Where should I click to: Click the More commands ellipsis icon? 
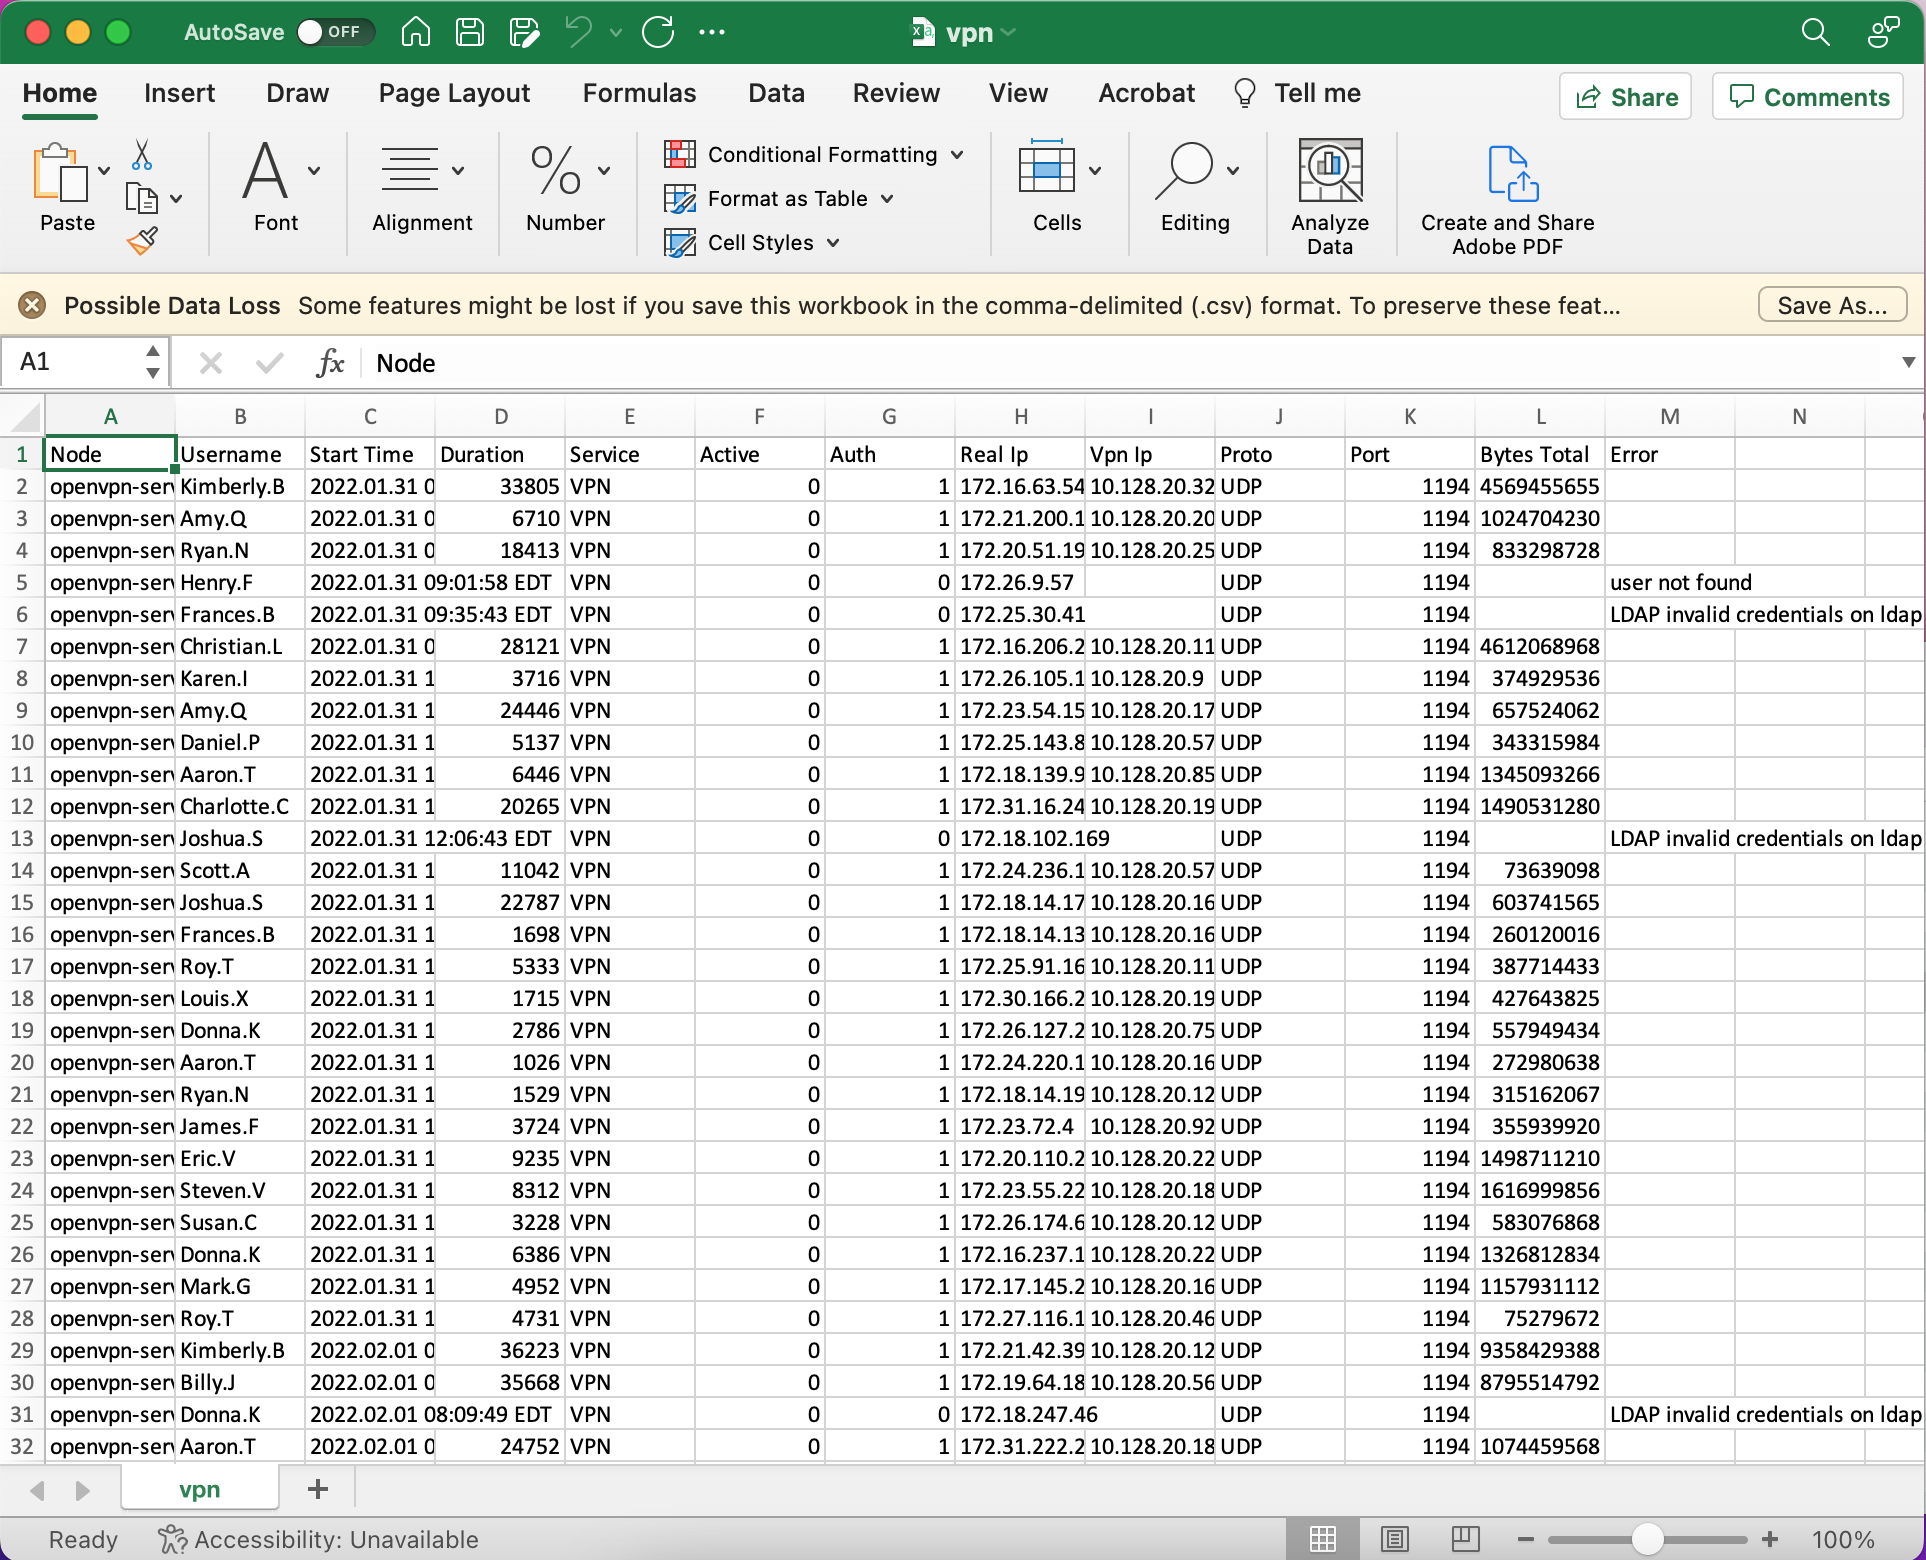(x=715, y=33)
